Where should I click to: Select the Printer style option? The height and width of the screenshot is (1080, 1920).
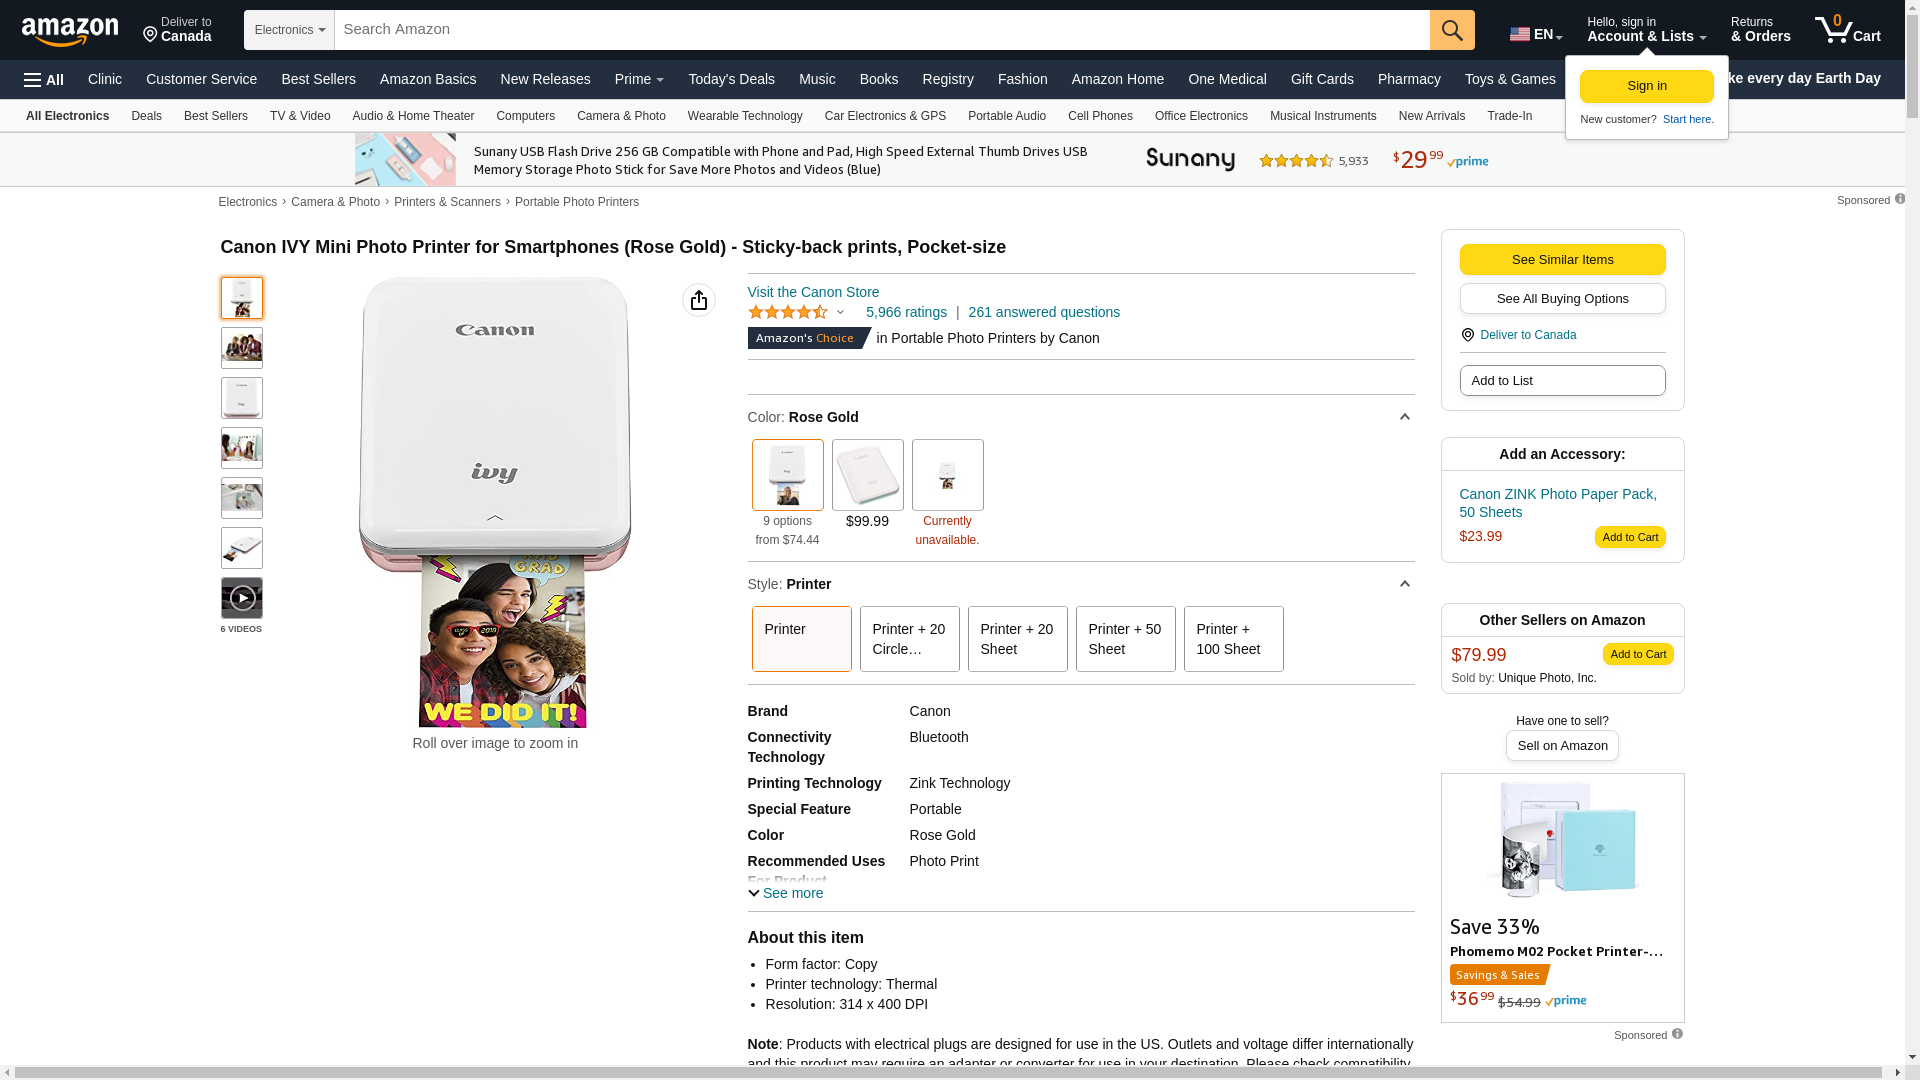(x=801, y=638)
